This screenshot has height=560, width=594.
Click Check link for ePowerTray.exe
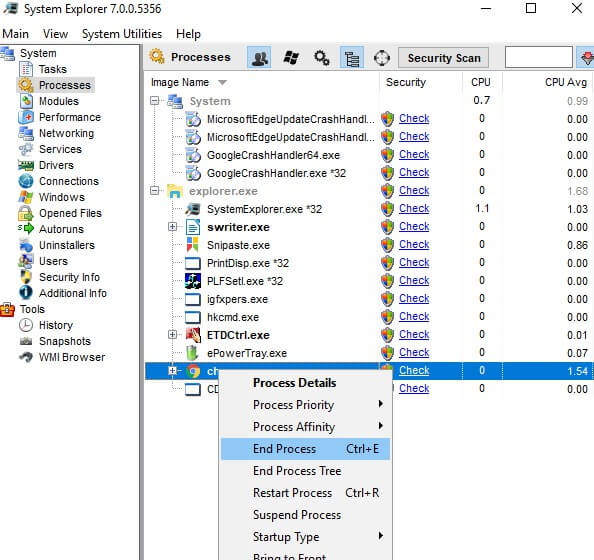click(414, 352)
